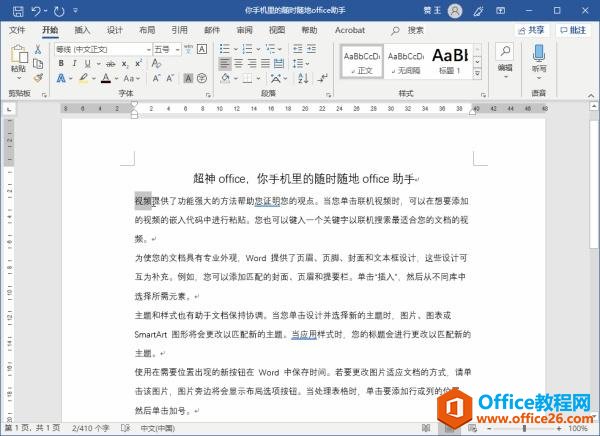The height and width of the screenshot is (436, 600).
Task: Undo the last action
Action: (36, 11)
